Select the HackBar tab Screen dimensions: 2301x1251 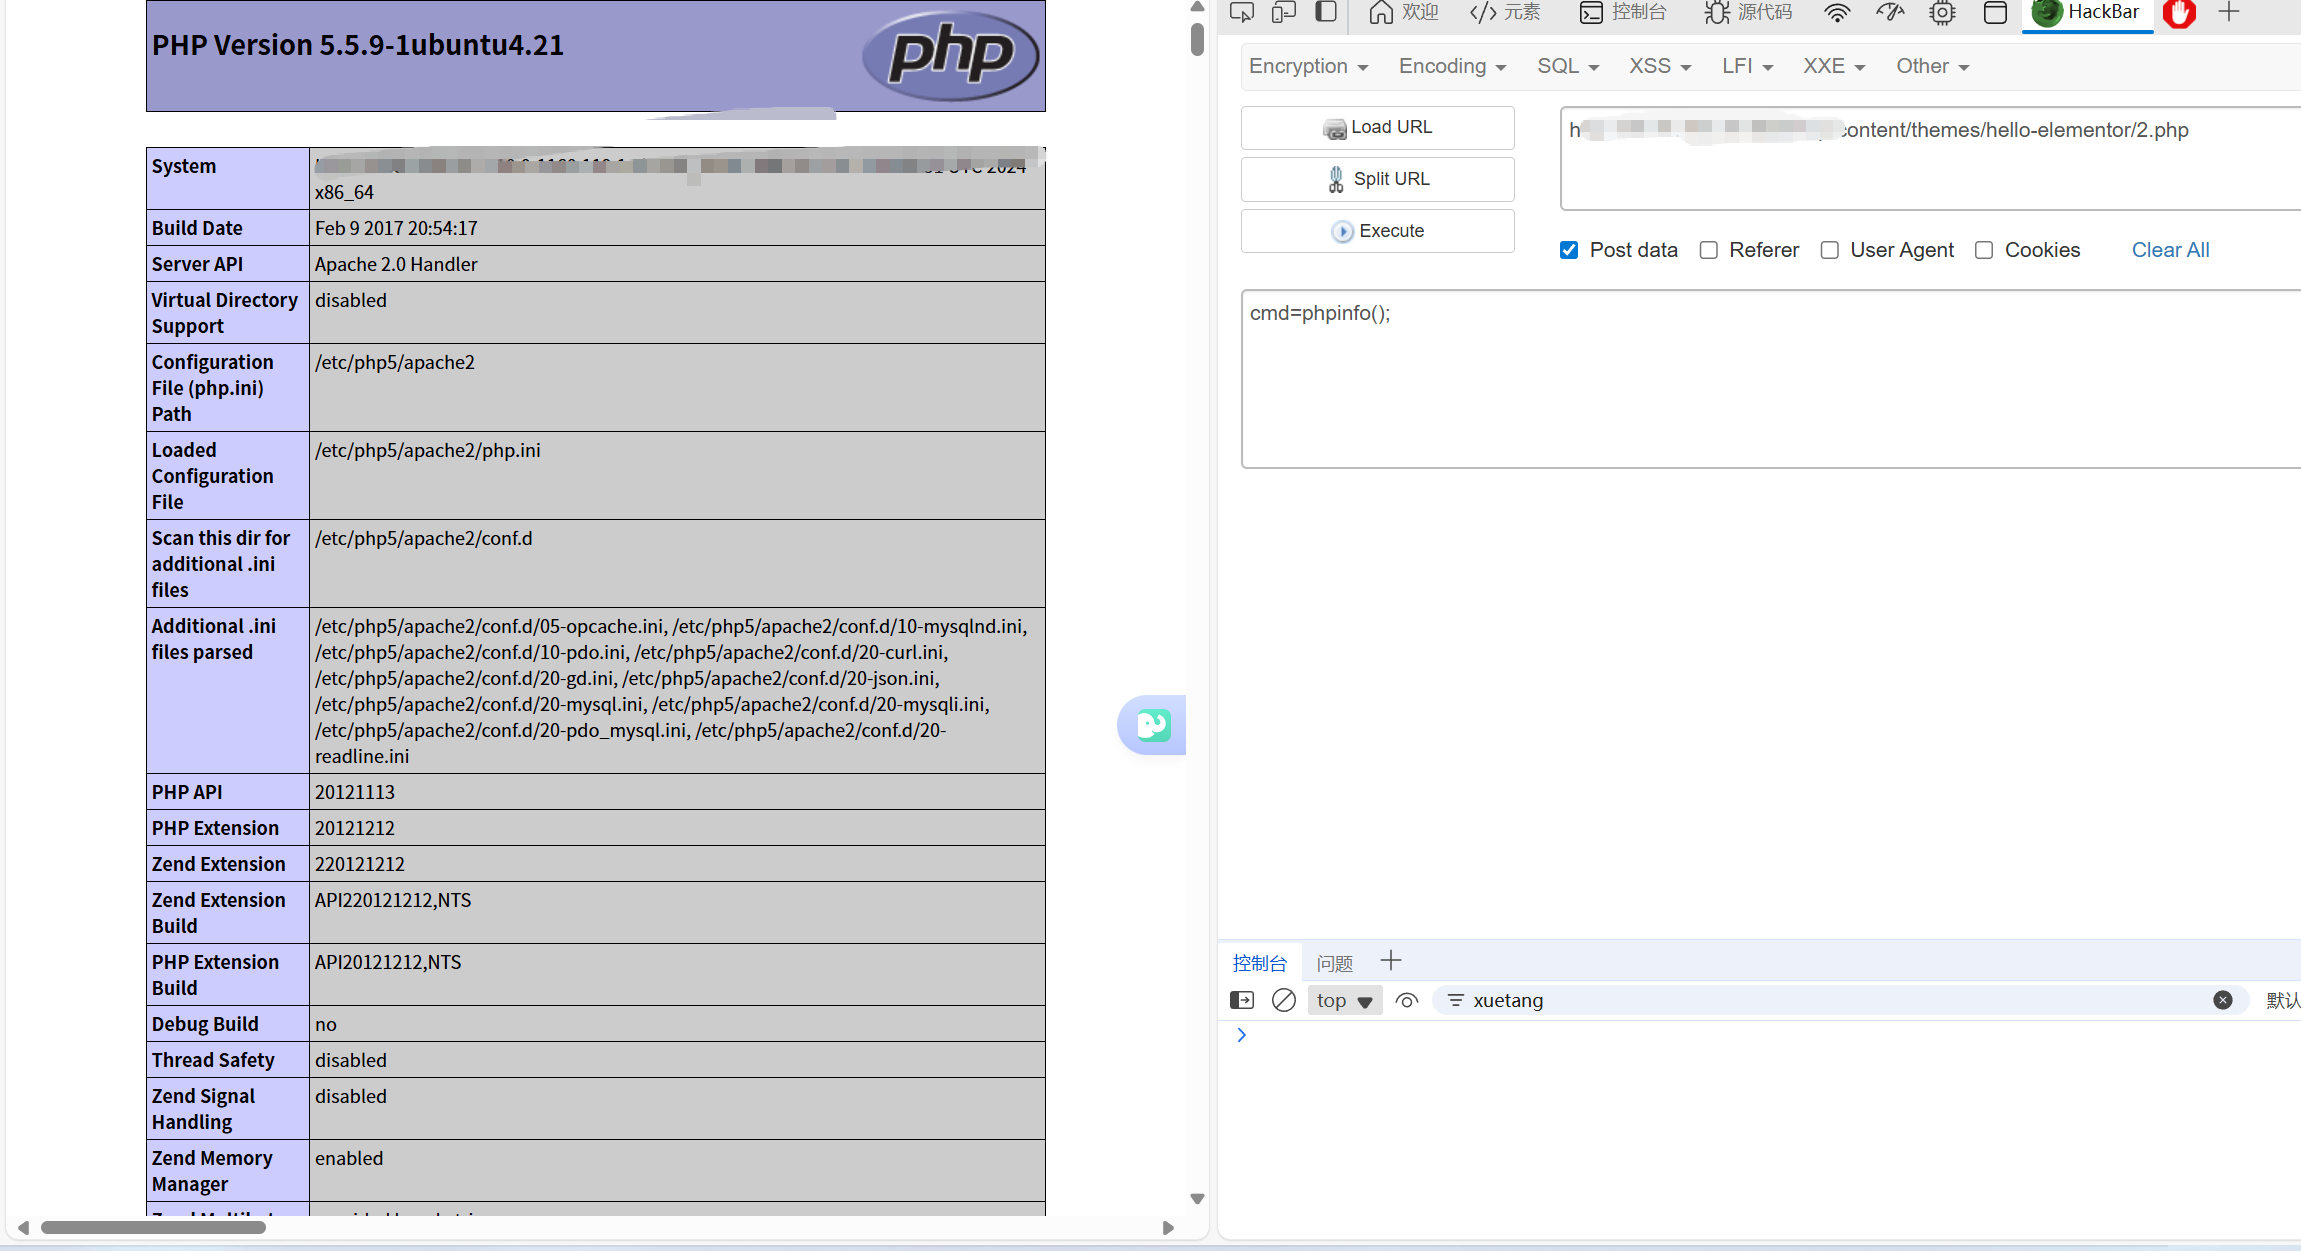tap(2087, 12)
